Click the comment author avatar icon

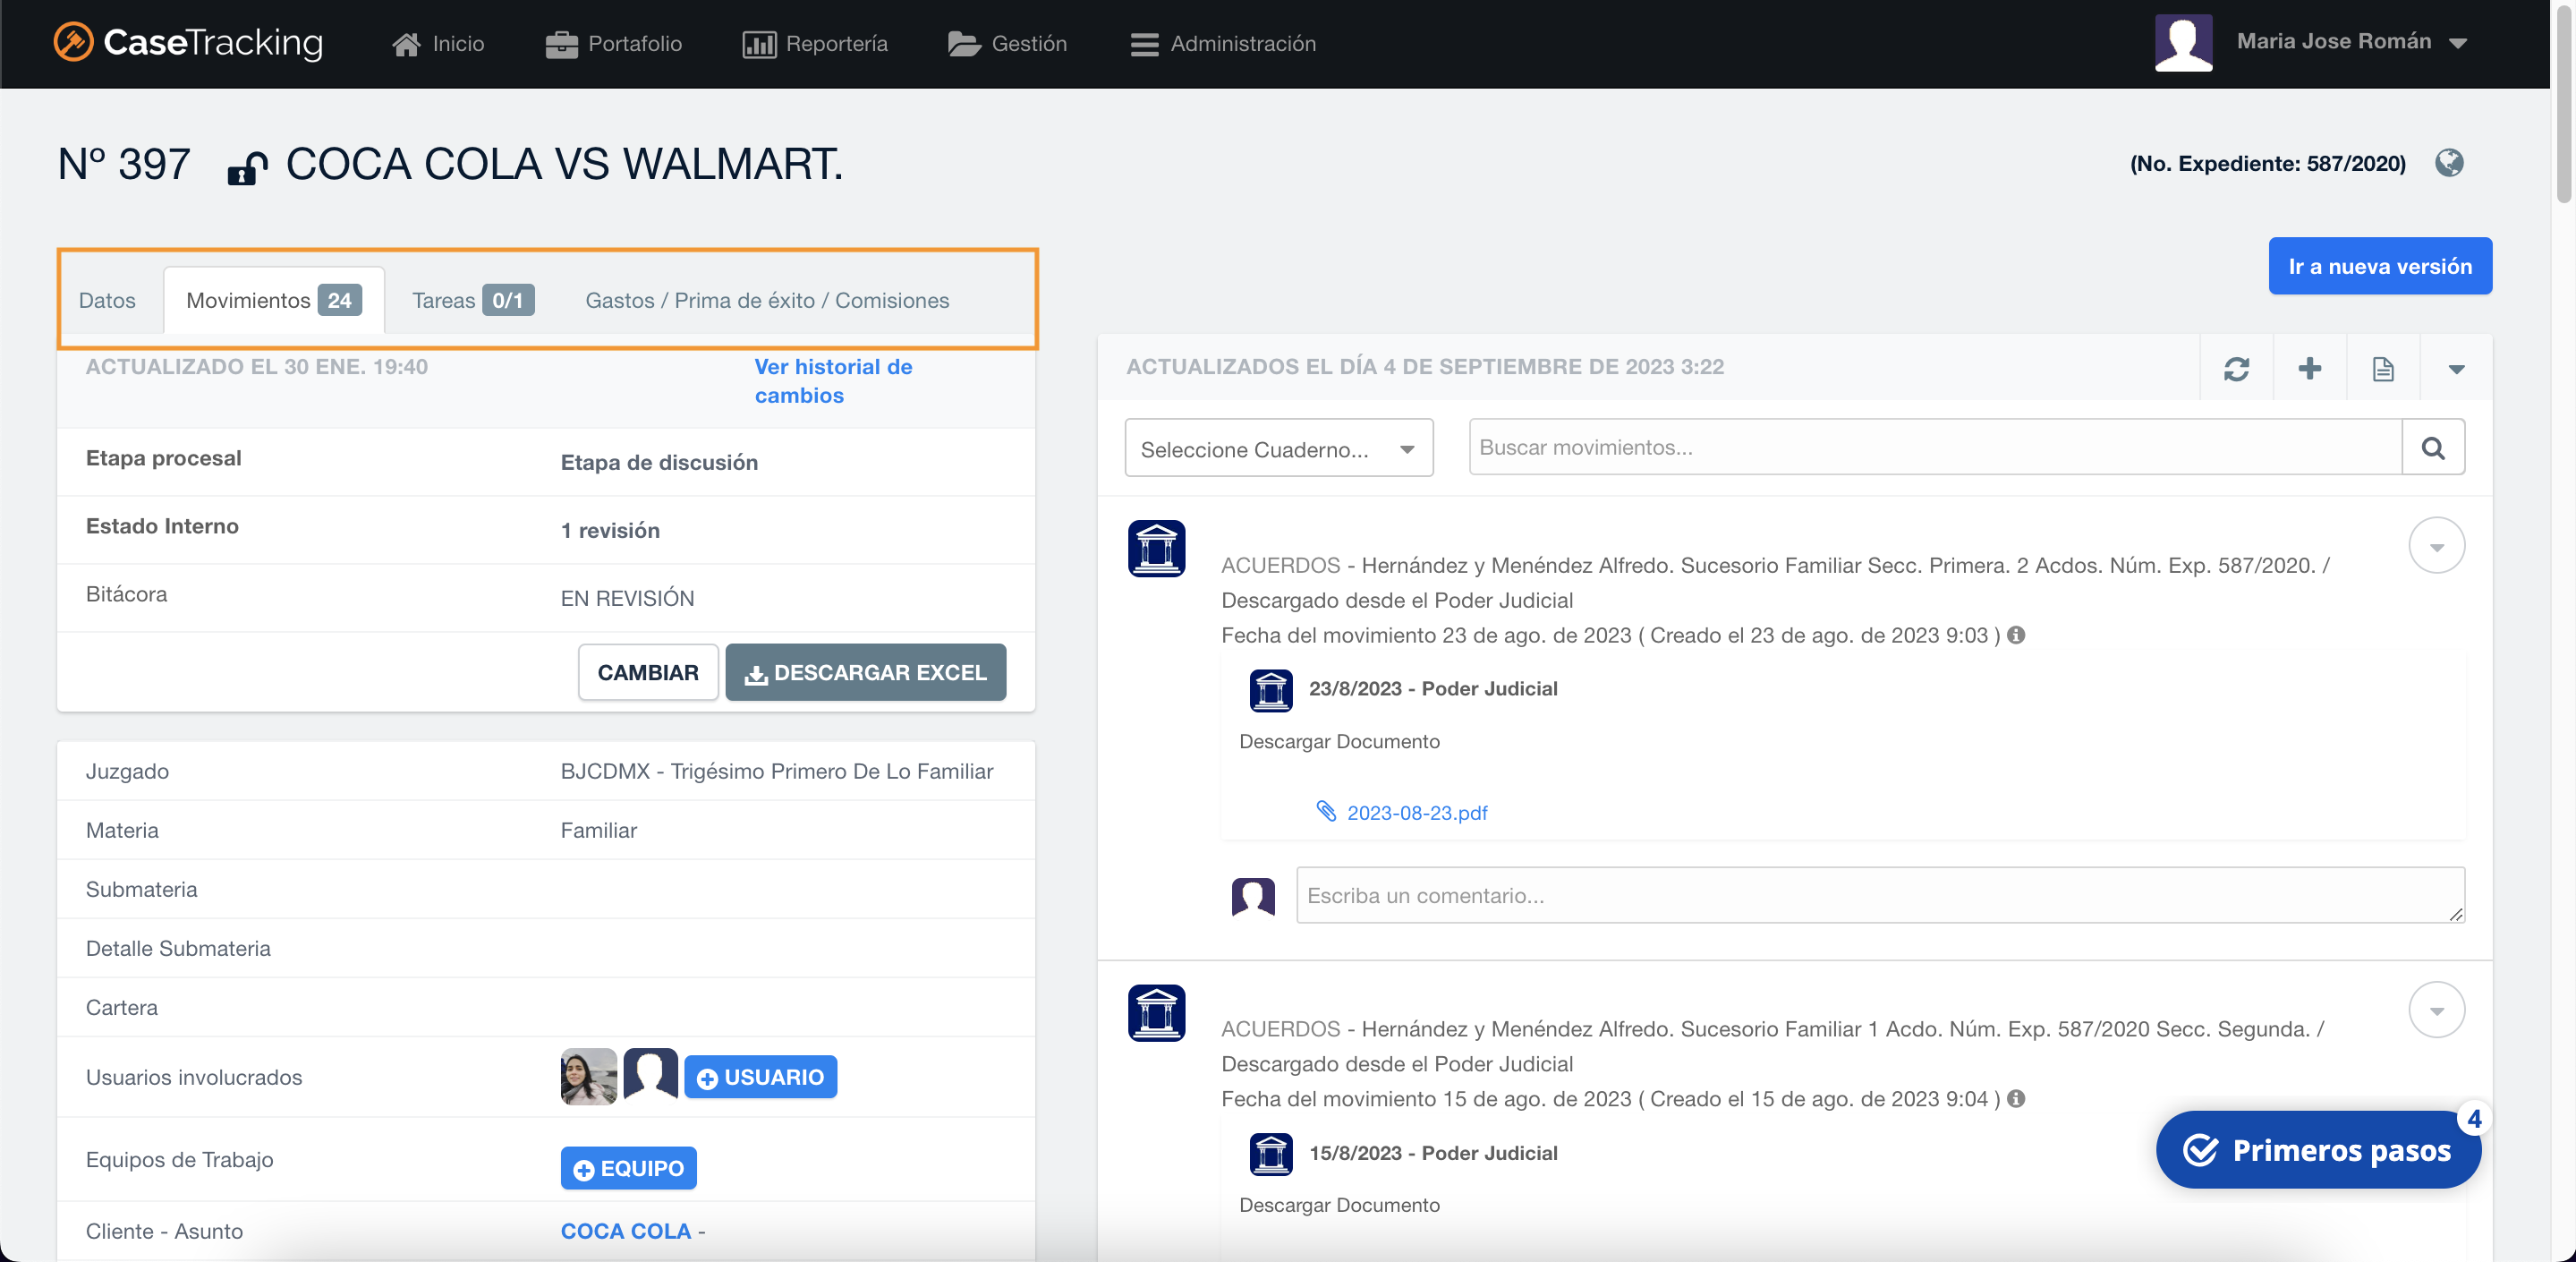point(1253,896)
